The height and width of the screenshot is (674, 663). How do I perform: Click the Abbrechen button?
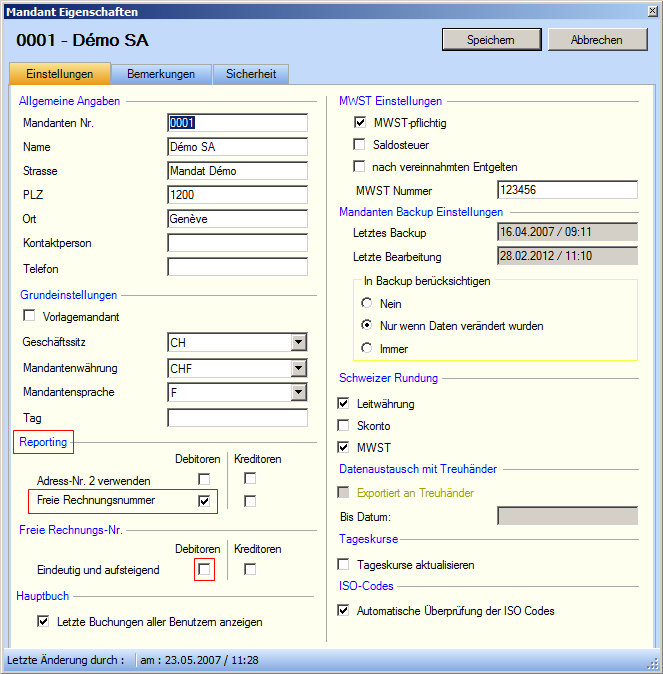coord(596,40)
